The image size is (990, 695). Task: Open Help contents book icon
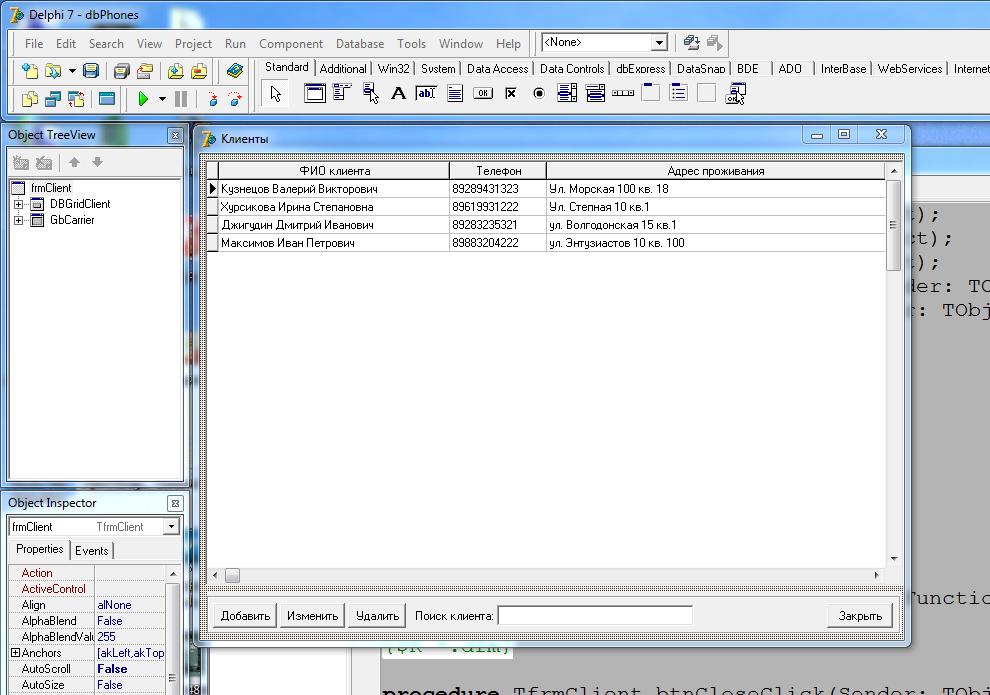coord(234,71)
